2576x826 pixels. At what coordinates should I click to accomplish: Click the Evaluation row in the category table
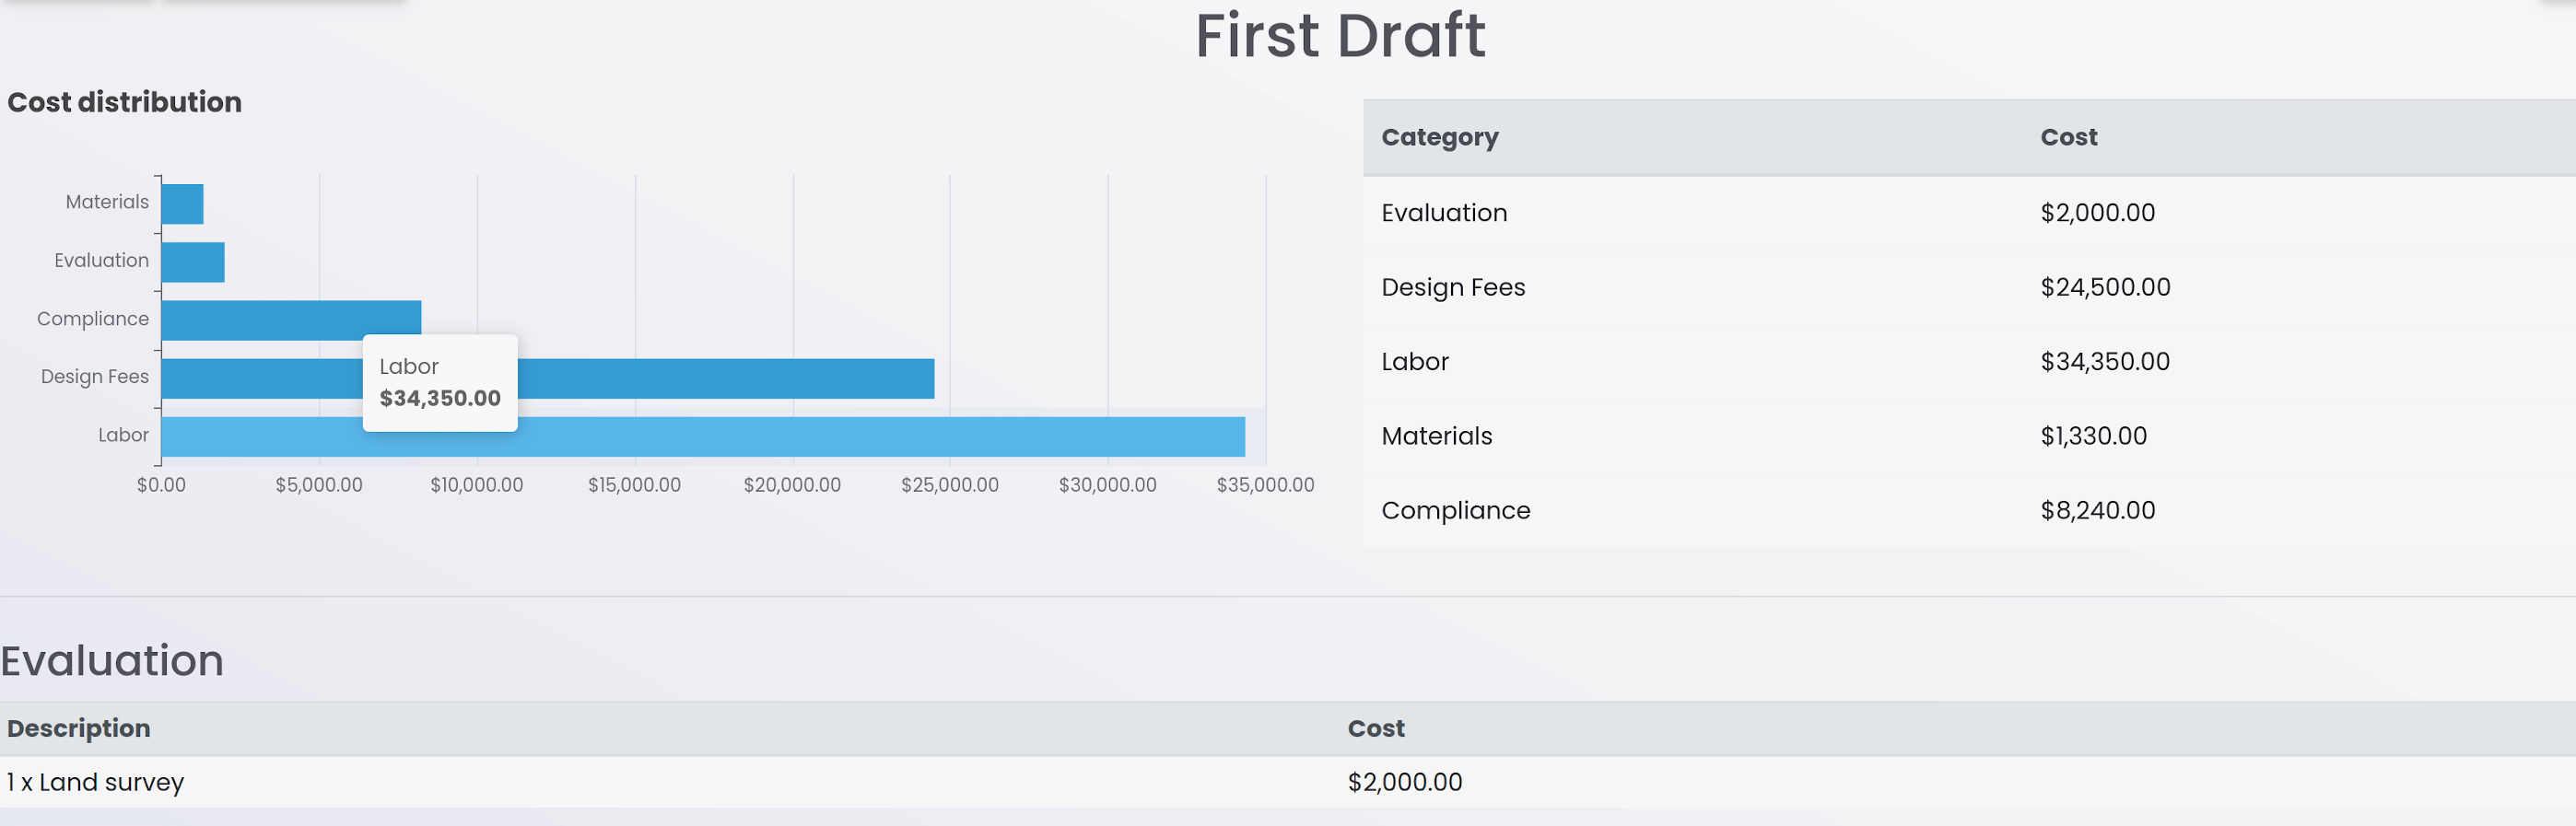(1443, 213)
